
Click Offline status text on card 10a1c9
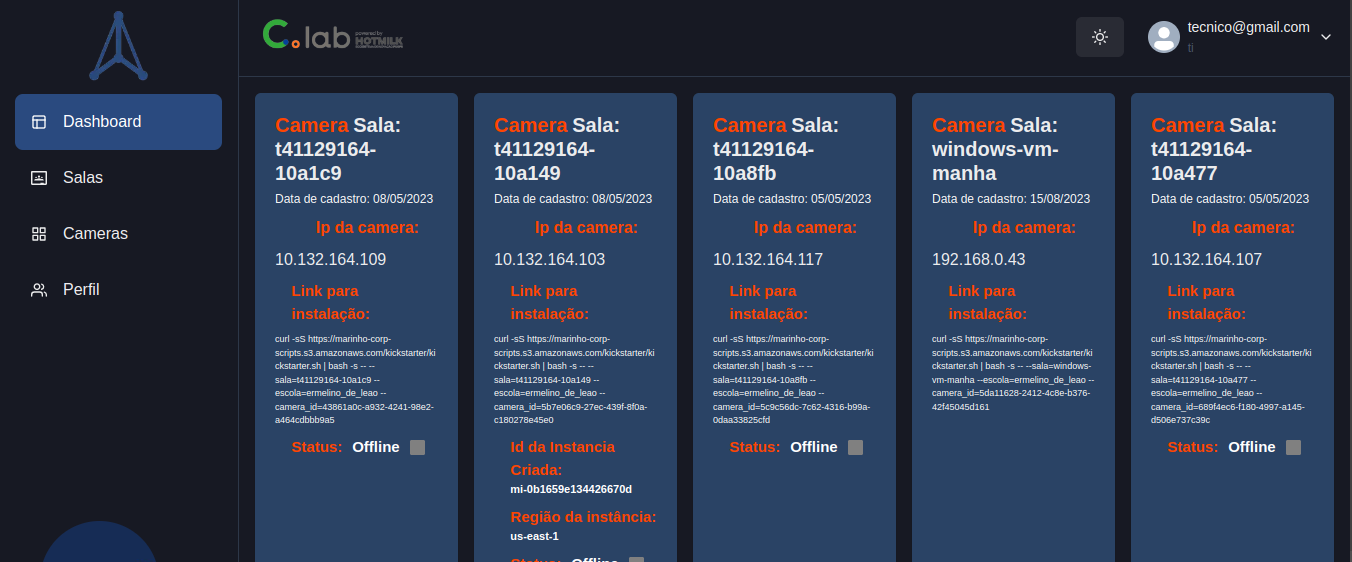(376, 447)
